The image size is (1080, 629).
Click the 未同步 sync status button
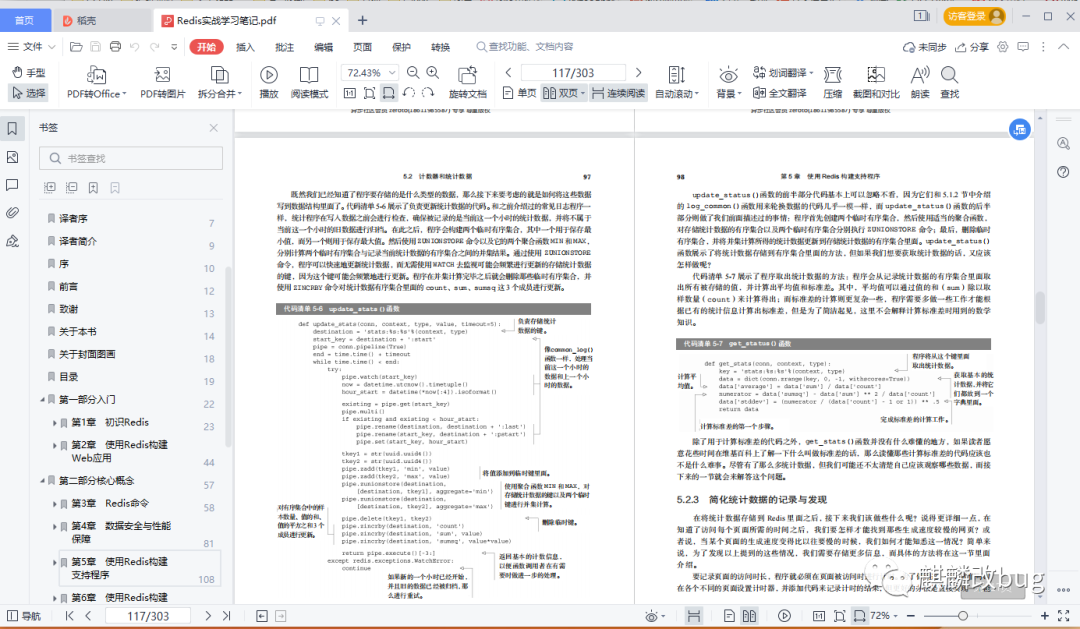point(924,47)
